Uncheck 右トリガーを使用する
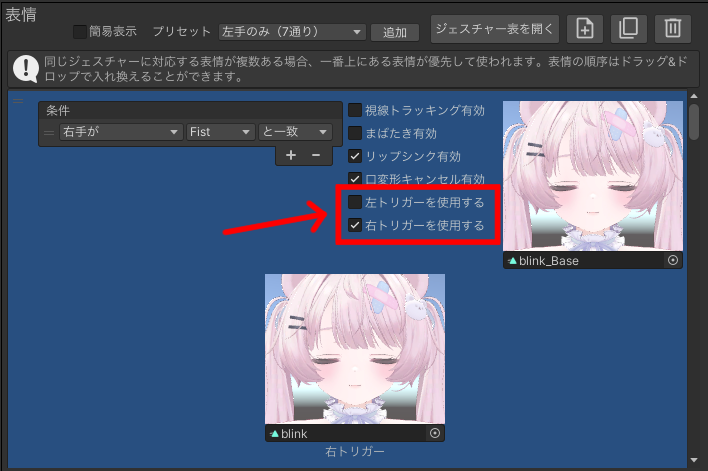Viewport: 708px width, 471px height. tap(355, 226)
